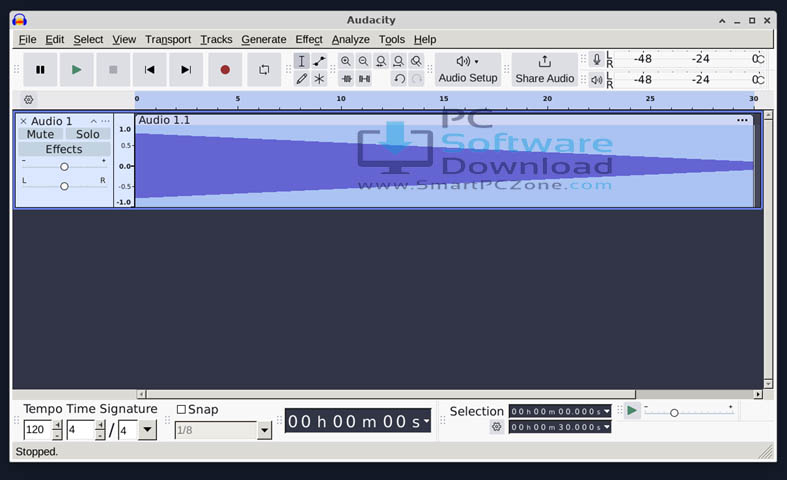Collapse the Audio 1 track with the caret
The height and width of the screenshot is (480, 787).
[93, 121]
